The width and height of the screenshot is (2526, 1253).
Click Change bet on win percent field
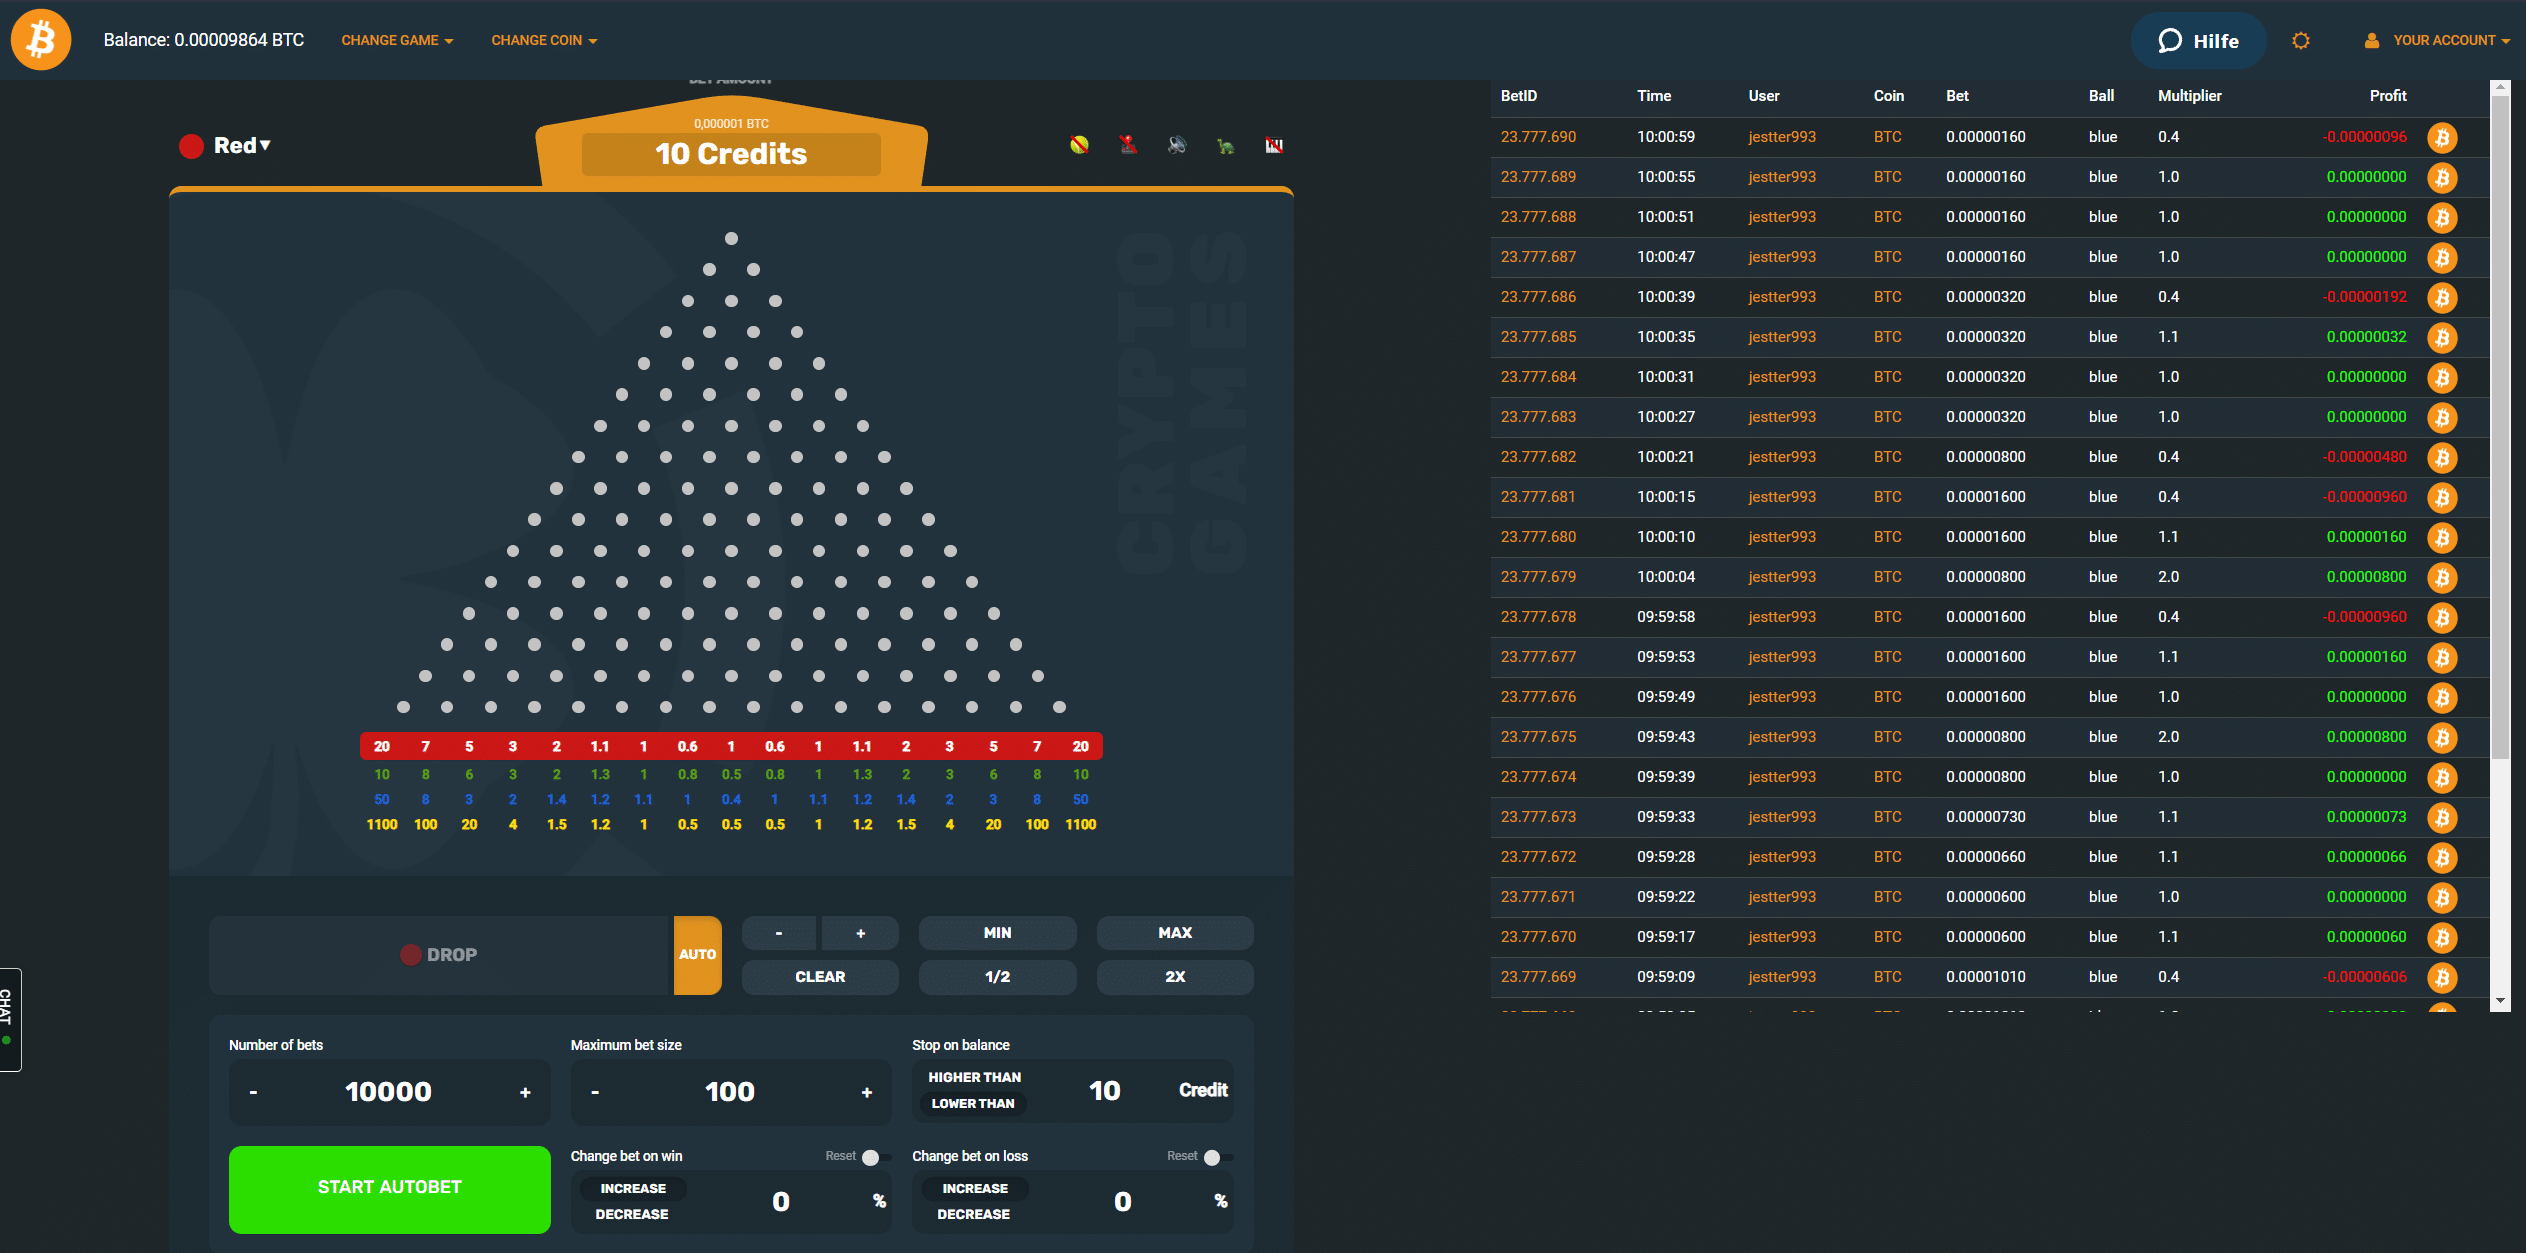pos(781,1201)
